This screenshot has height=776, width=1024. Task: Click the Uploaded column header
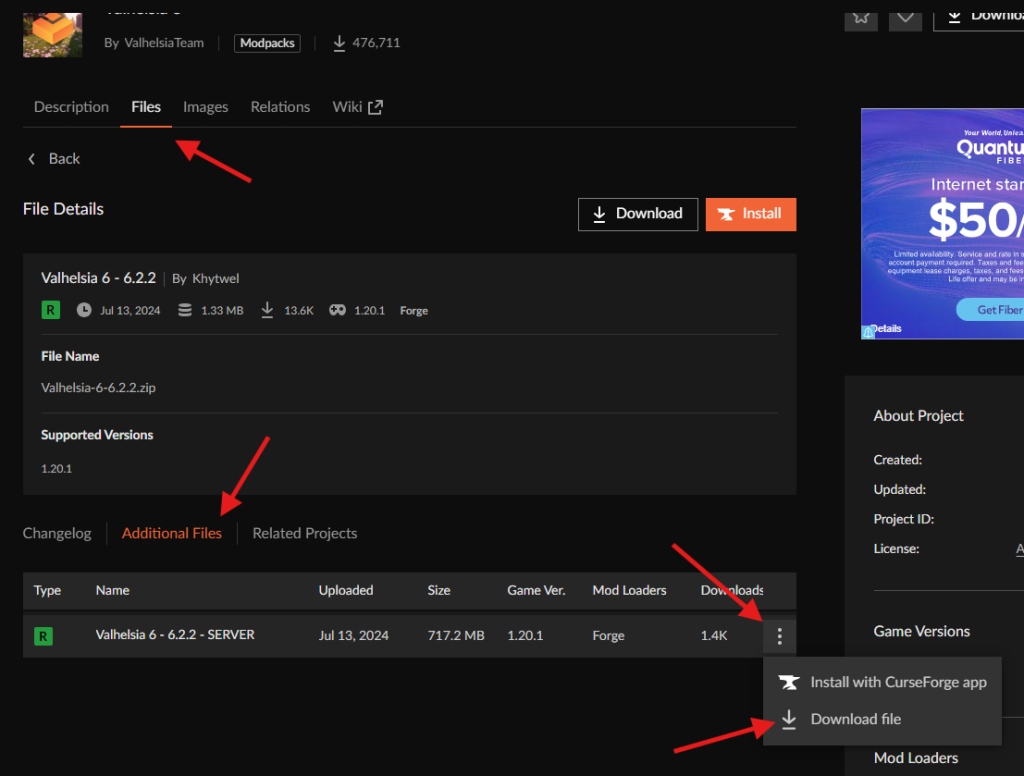(x=345, y=590)
